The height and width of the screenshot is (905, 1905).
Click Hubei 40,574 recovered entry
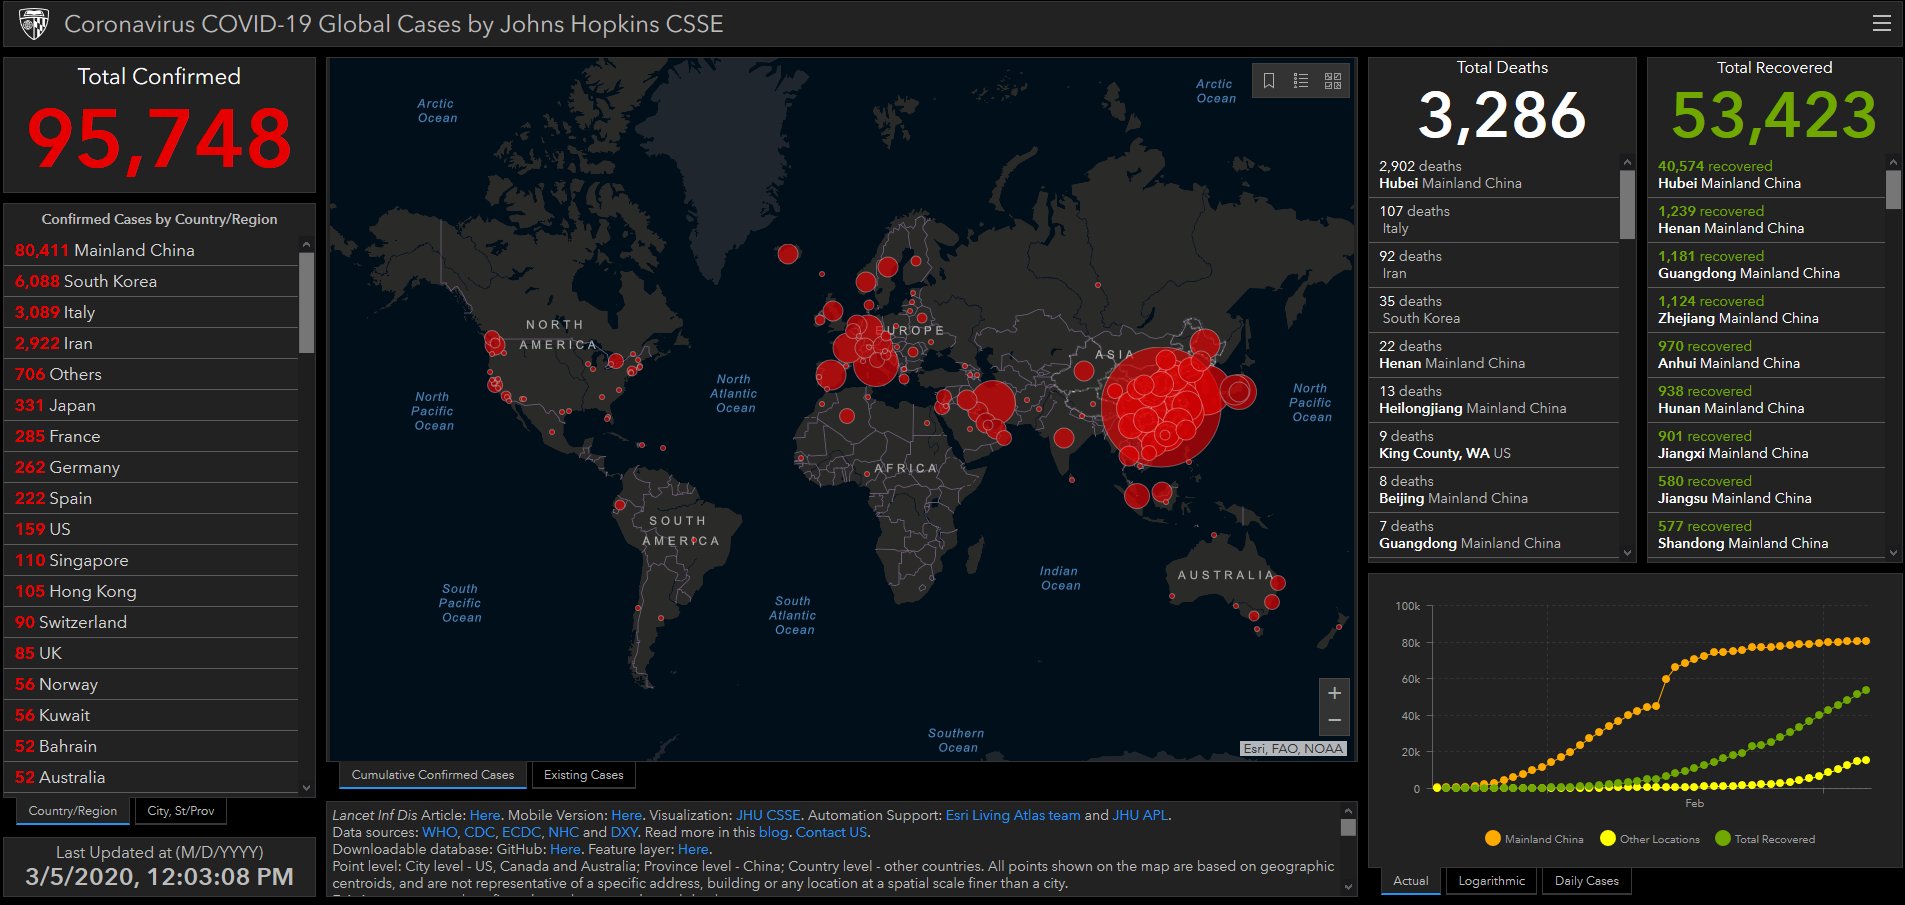coord(1767,175)
